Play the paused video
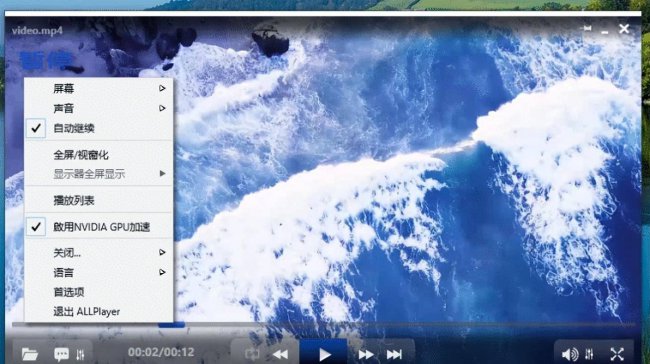The height and width of the screenshot is (364, 650). coord(324,354)
